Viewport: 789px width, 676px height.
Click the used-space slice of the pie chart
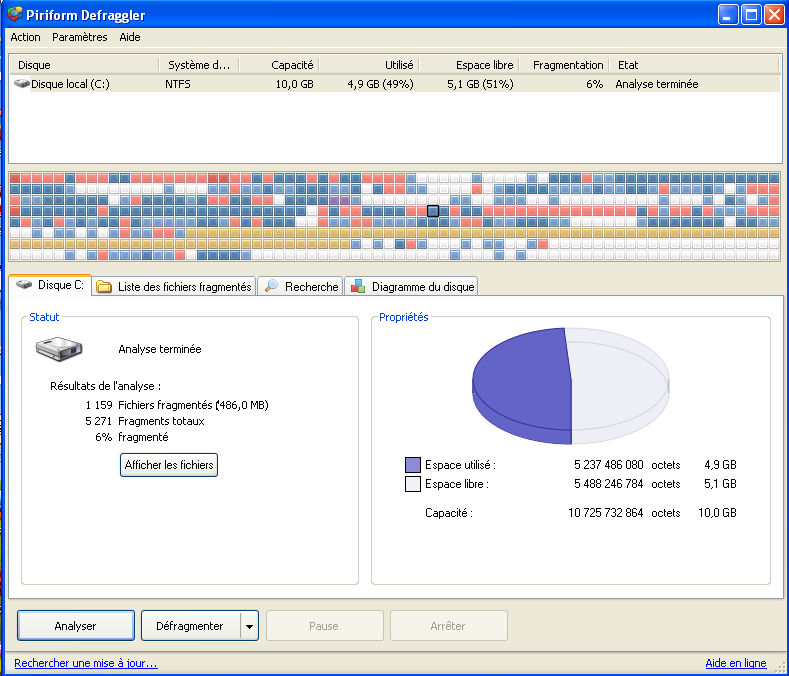523,385
